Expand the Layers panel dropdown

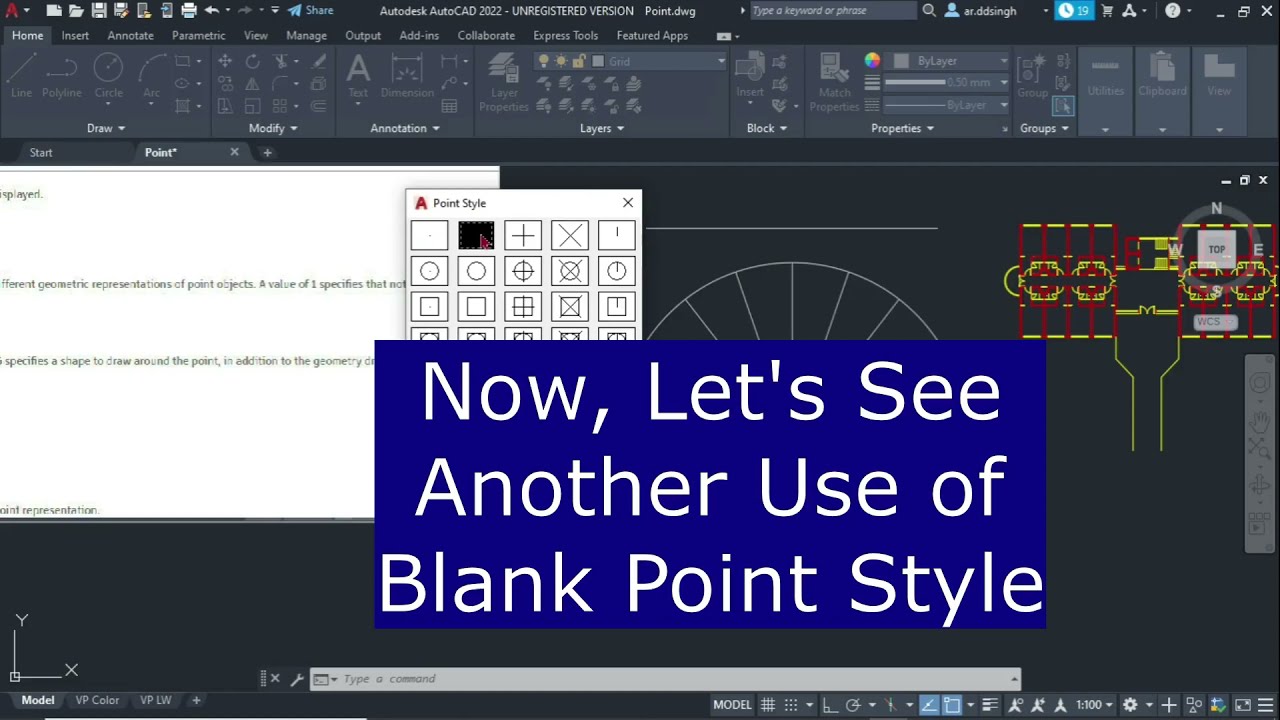click(x=602, y=128)
